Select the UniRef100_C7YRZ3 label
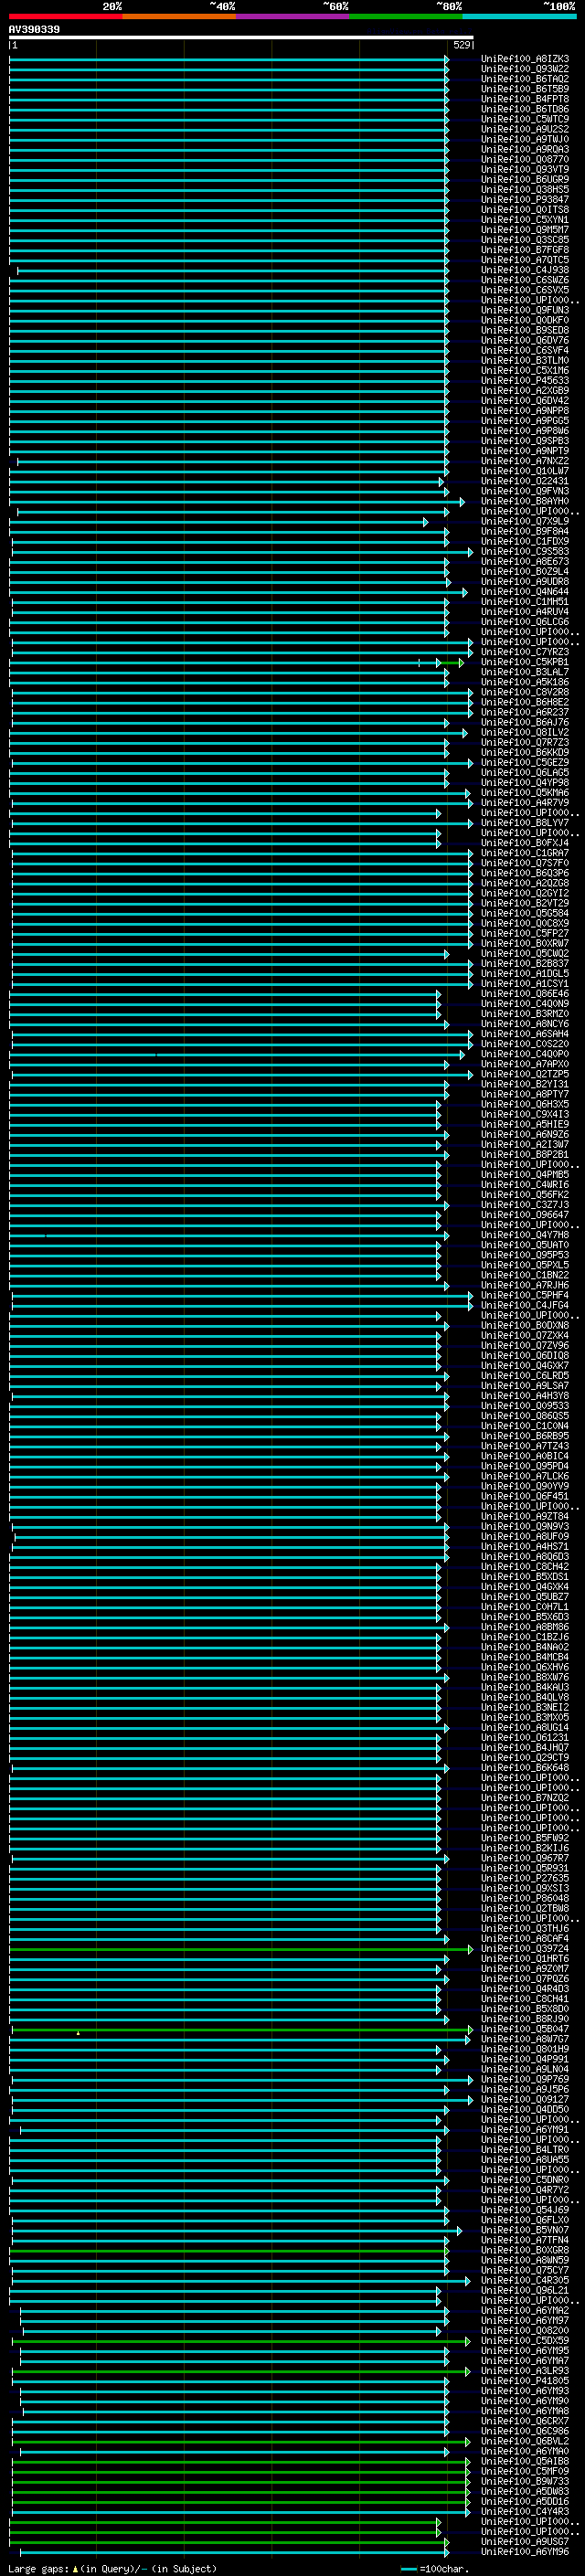585x2576 pixels. [x=525, y=652]
